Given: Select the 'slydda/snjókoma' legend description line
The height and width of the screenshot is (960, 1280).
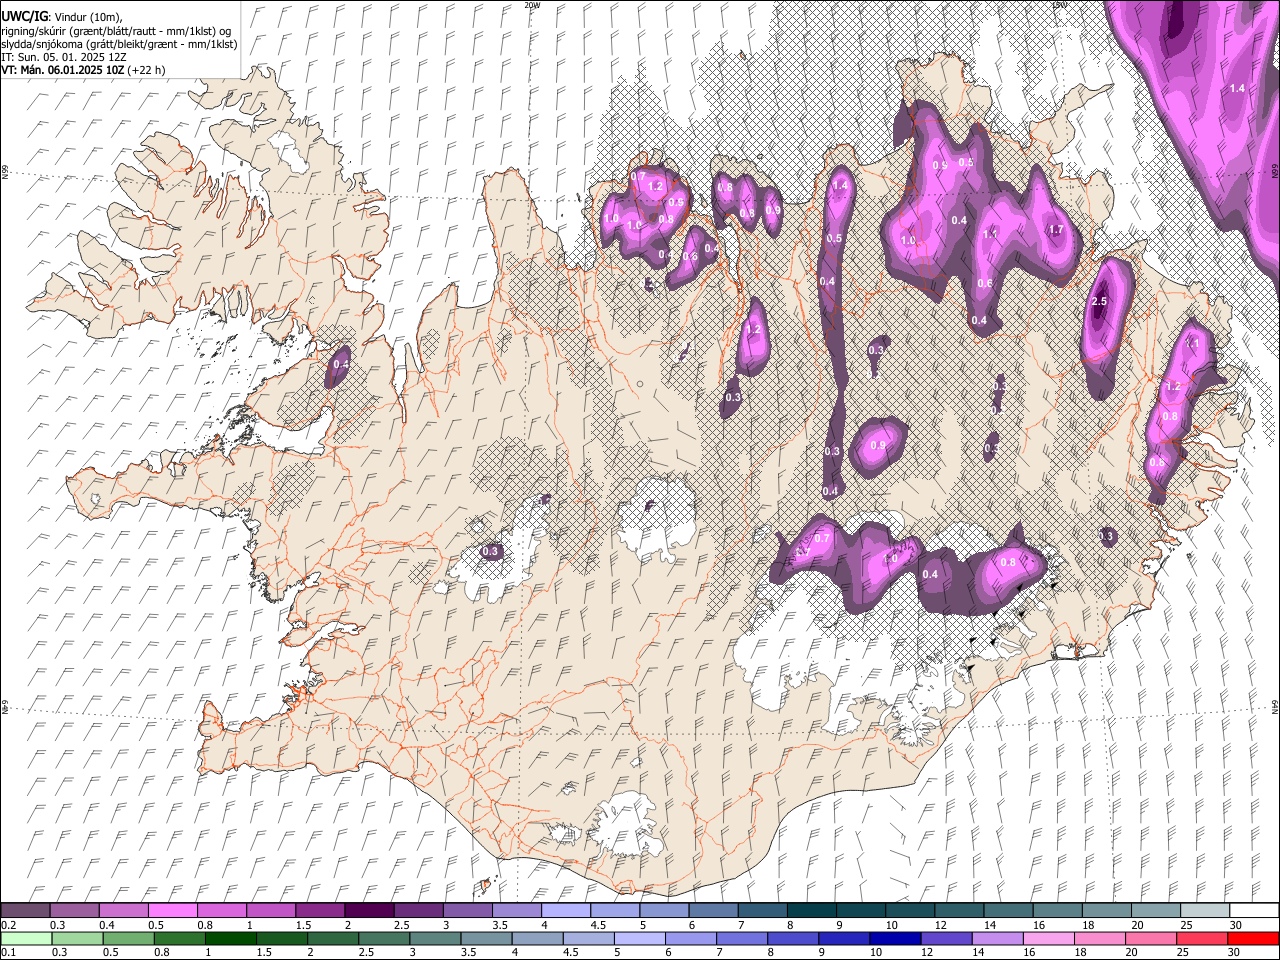Looking at the screenshot, I should tap(119, 44).
